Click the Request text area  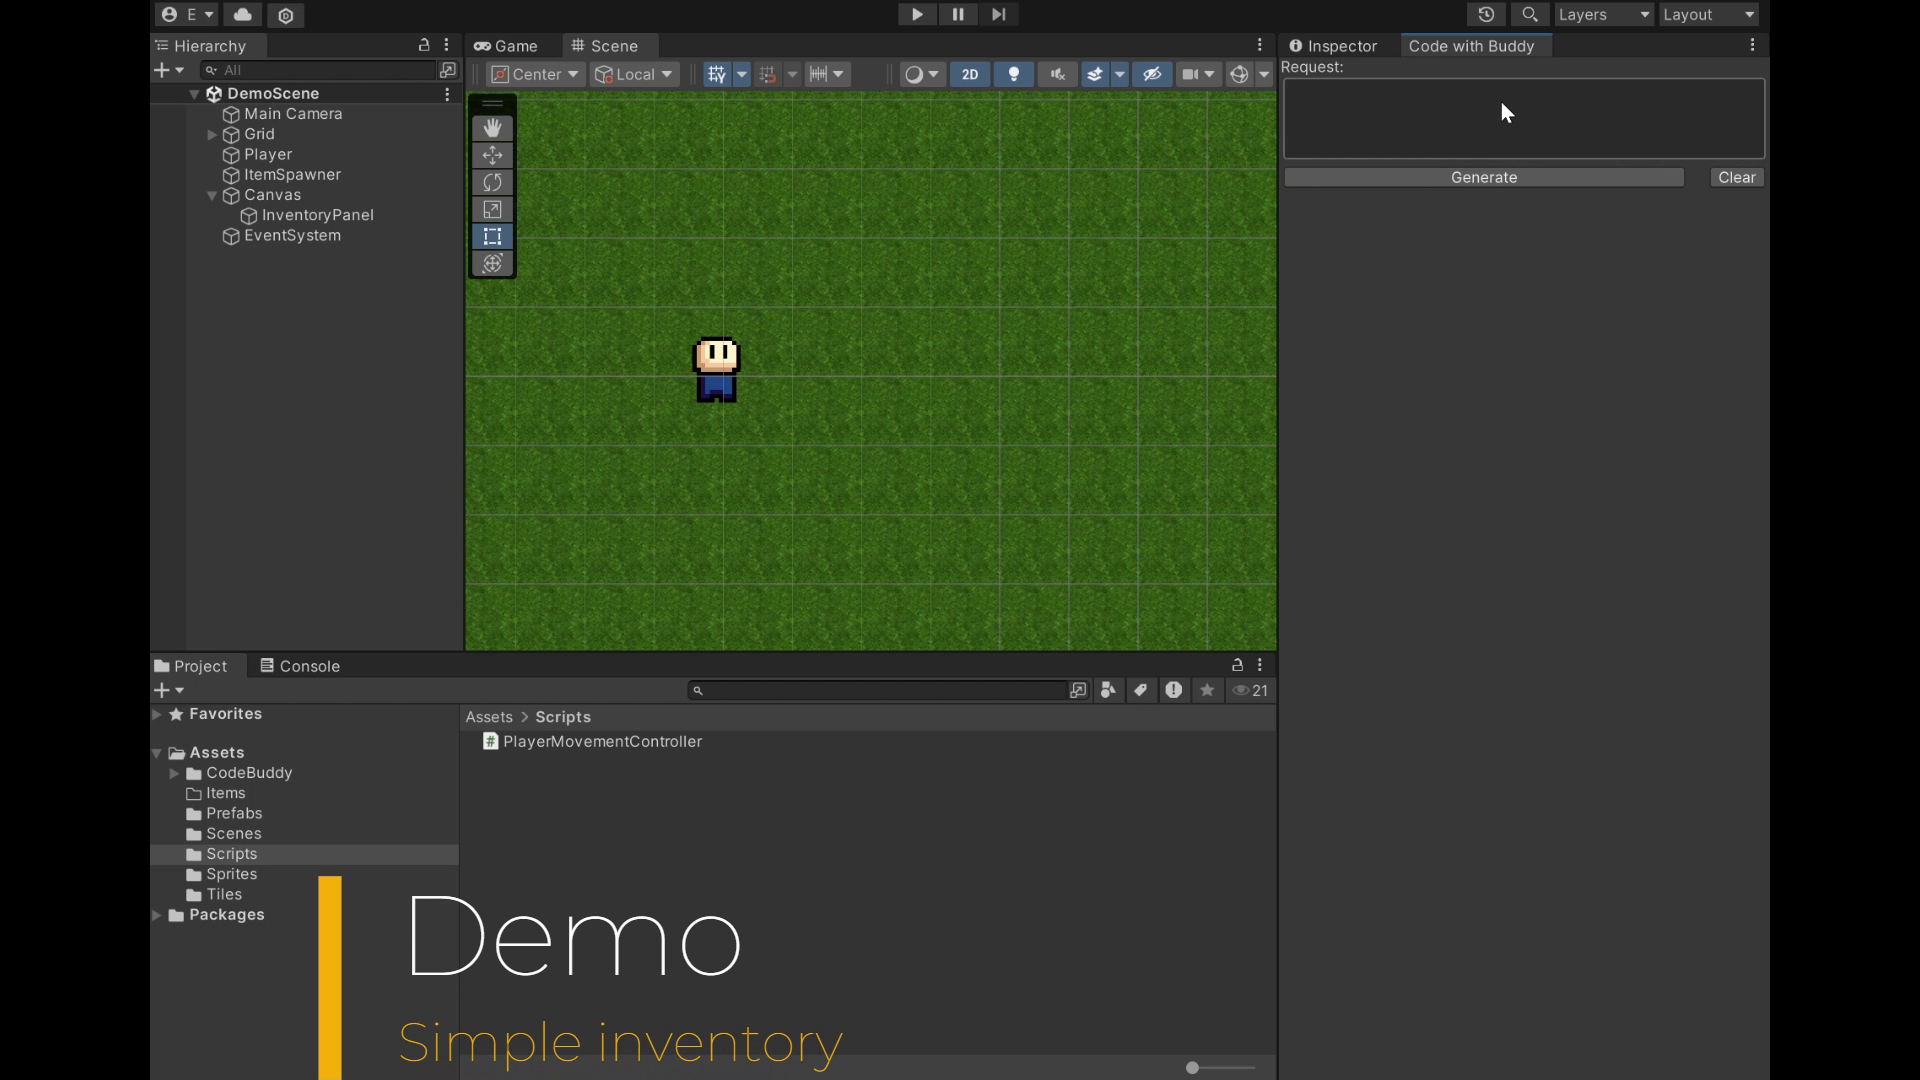point(1524,118)
